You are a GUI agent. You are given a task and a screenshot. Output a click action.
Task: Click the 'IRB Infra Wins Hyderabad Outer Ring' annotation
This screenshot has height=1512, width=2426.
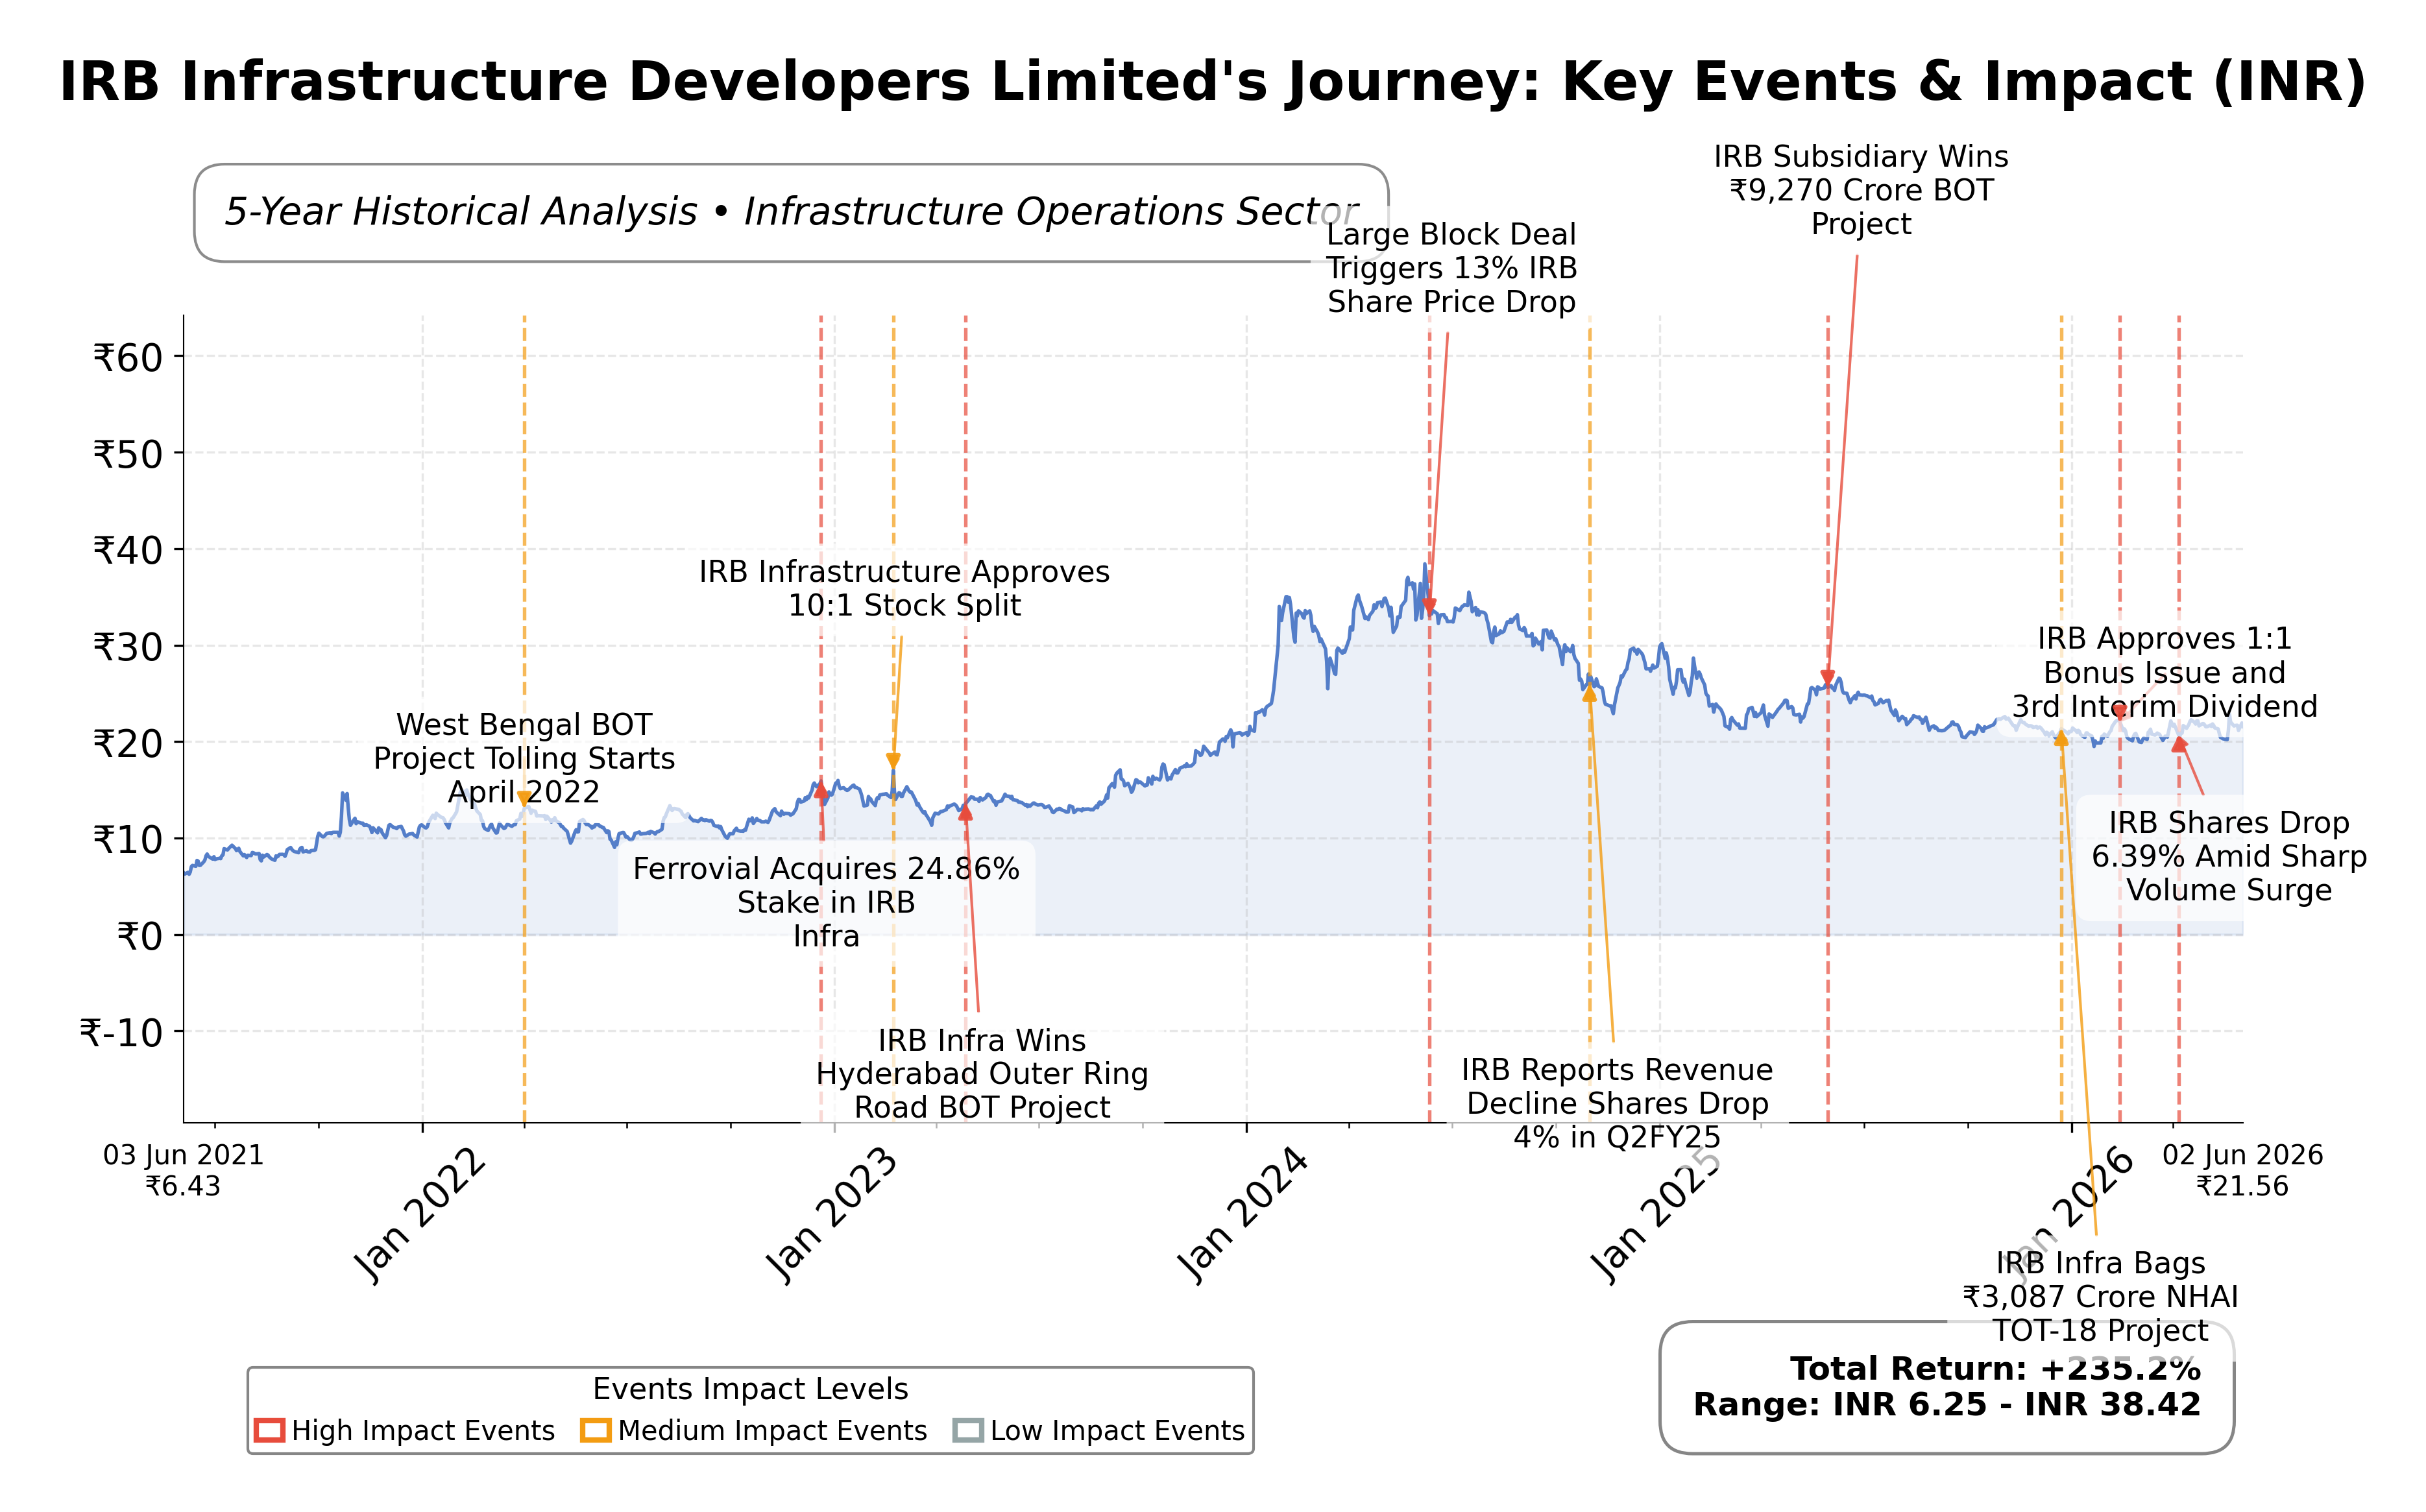tap(982, 1074)
